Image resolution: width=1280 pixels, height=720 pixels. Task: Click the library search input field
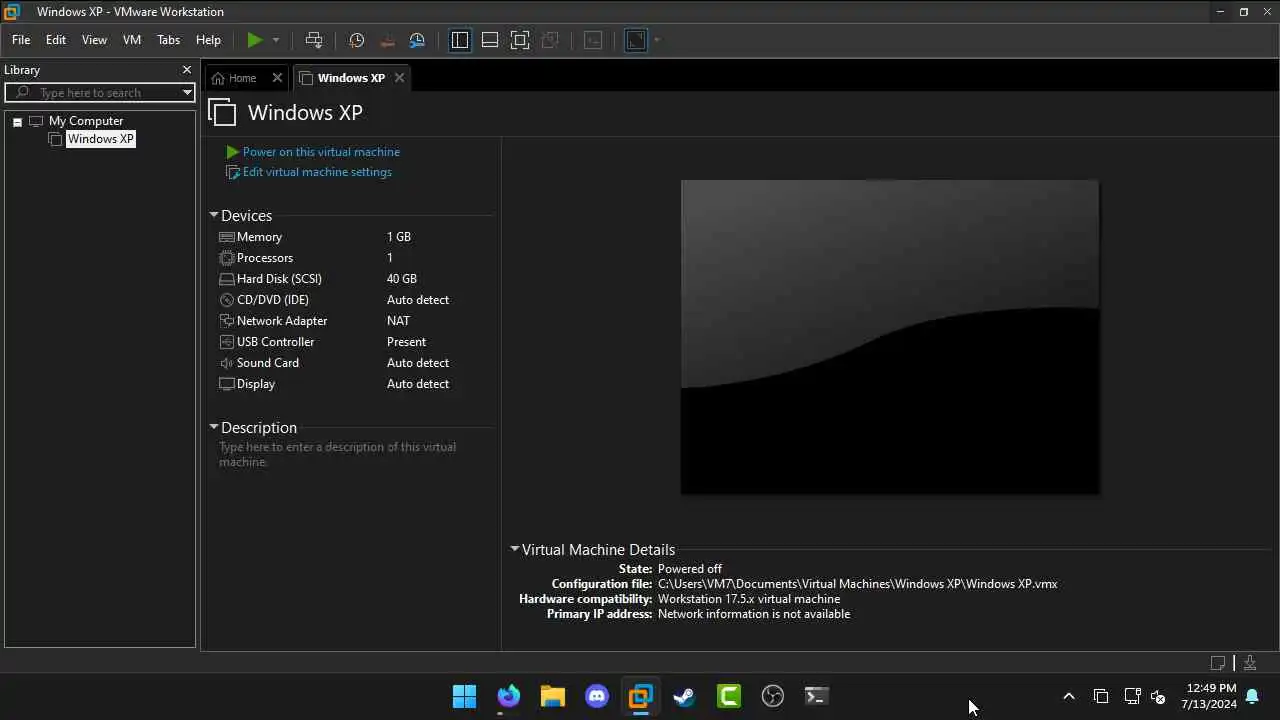98,93
